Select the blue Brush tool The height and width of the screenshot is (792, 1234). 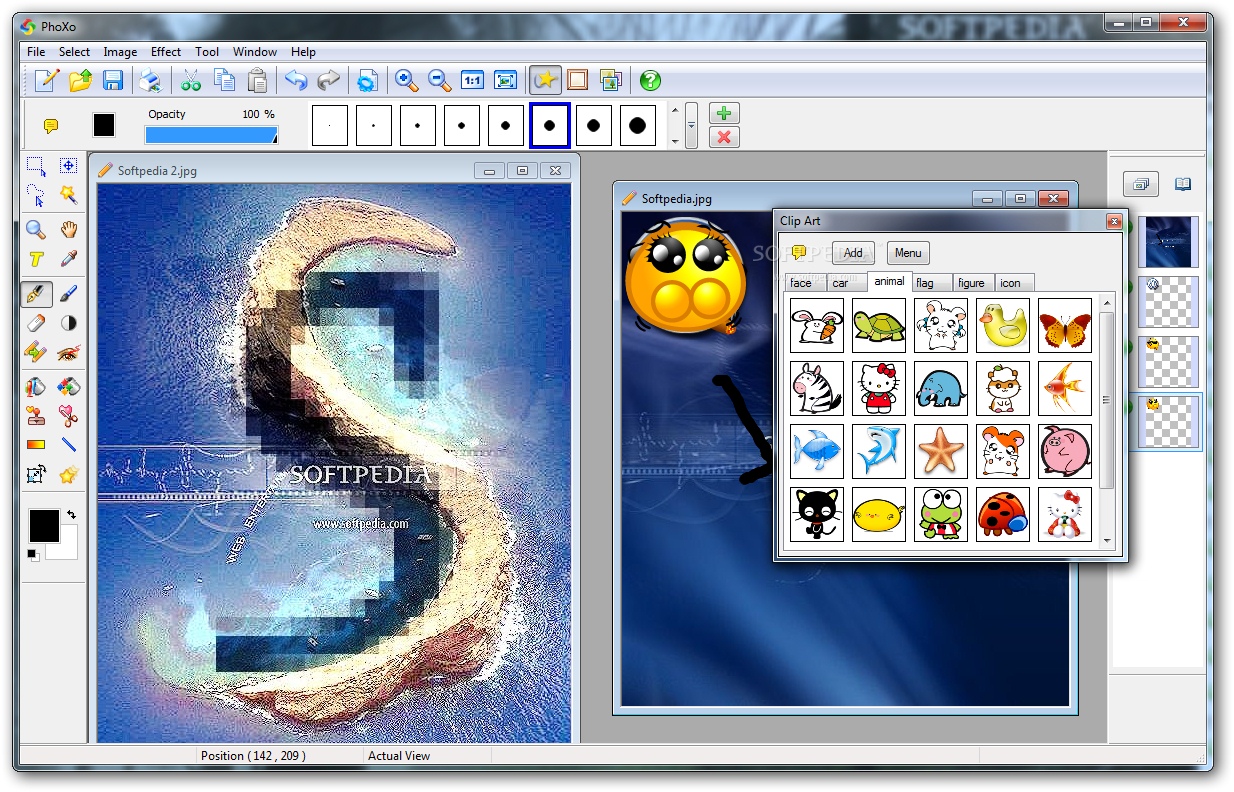click(68, 294)
